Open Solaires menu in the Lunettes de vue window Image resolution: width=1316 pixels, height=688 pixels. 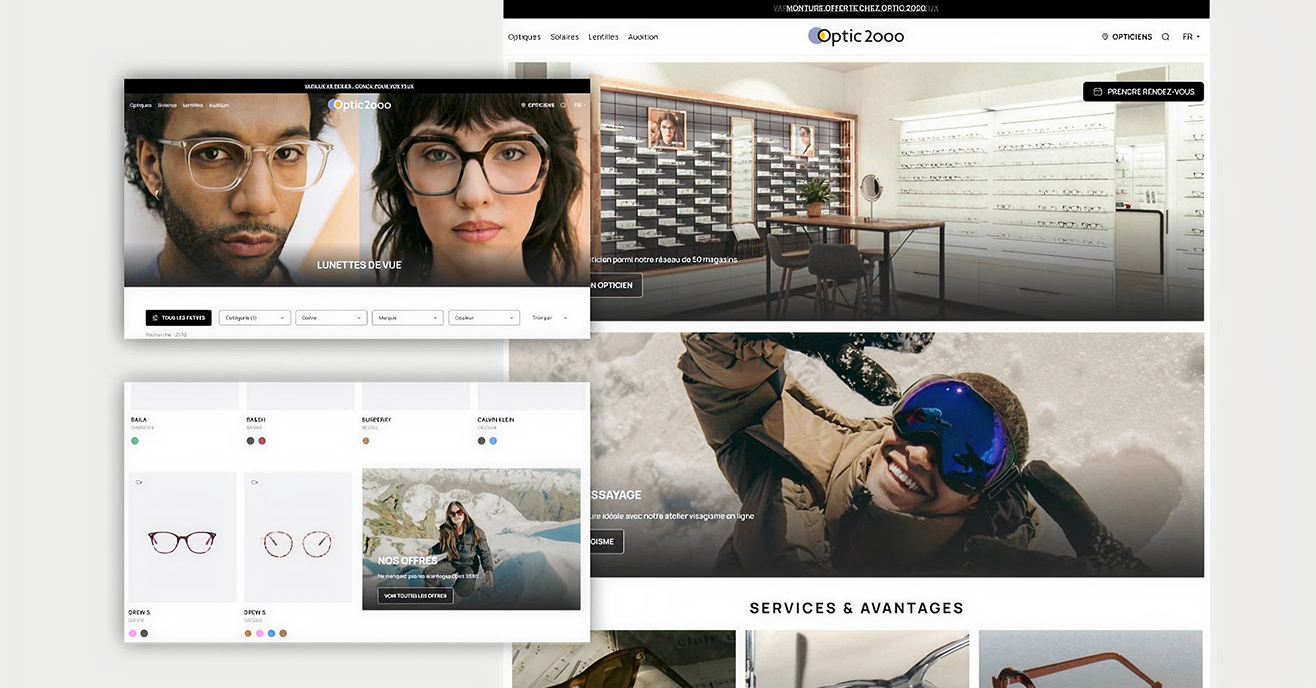pos(167,105)
